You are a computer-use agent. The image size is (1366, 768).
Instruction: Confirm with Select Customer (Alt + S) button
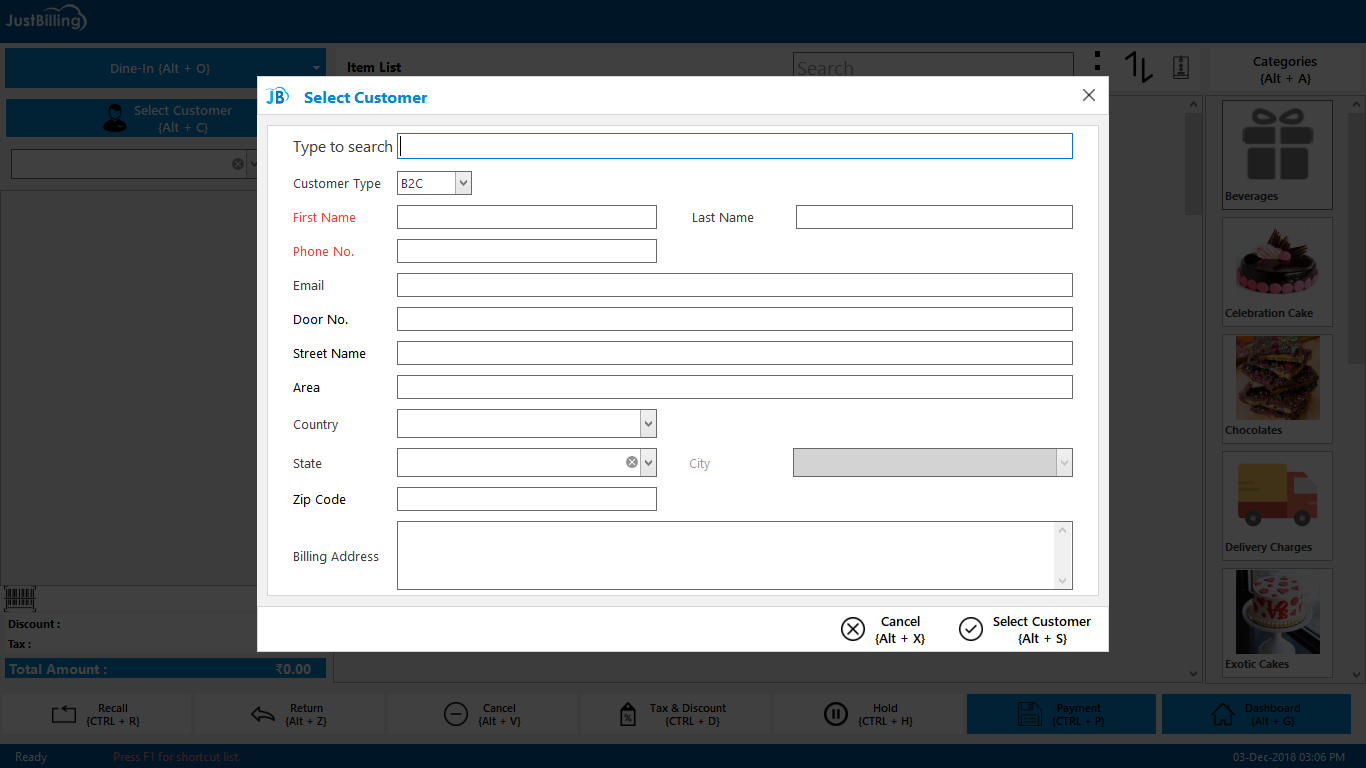pos(1026,629)
